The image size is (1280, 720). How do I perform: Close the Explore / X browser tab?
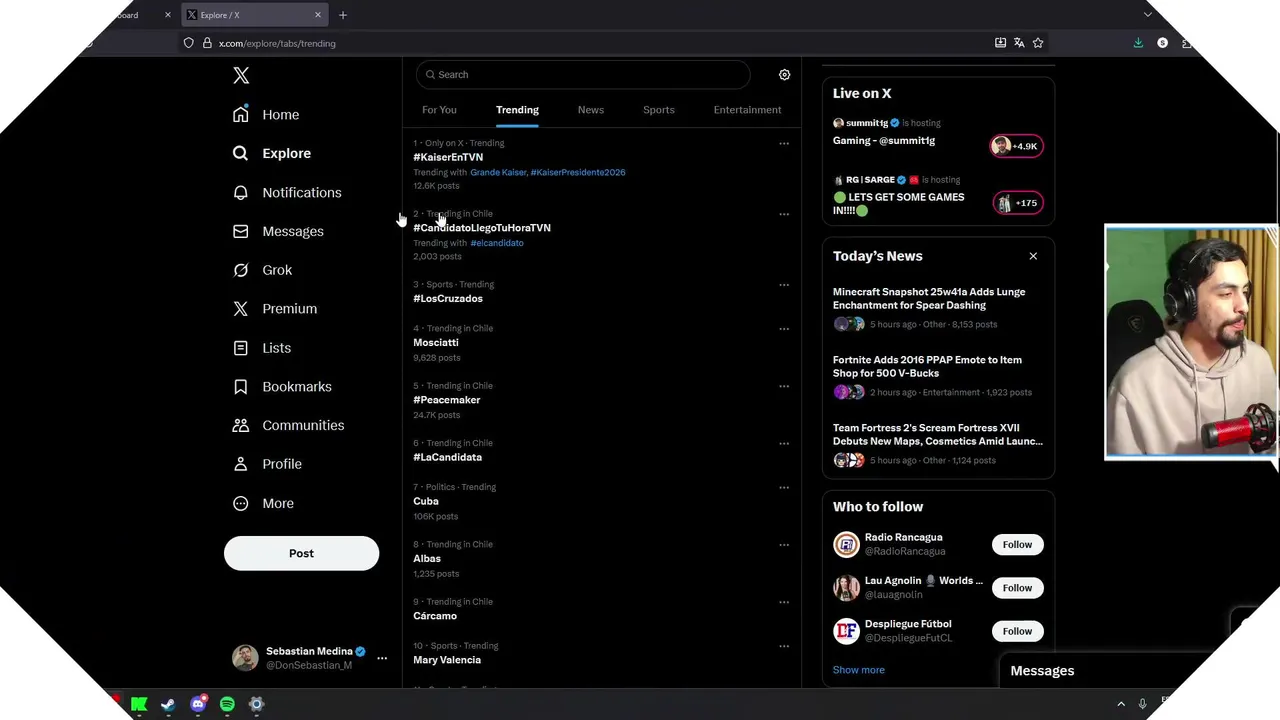coord(318,15)
